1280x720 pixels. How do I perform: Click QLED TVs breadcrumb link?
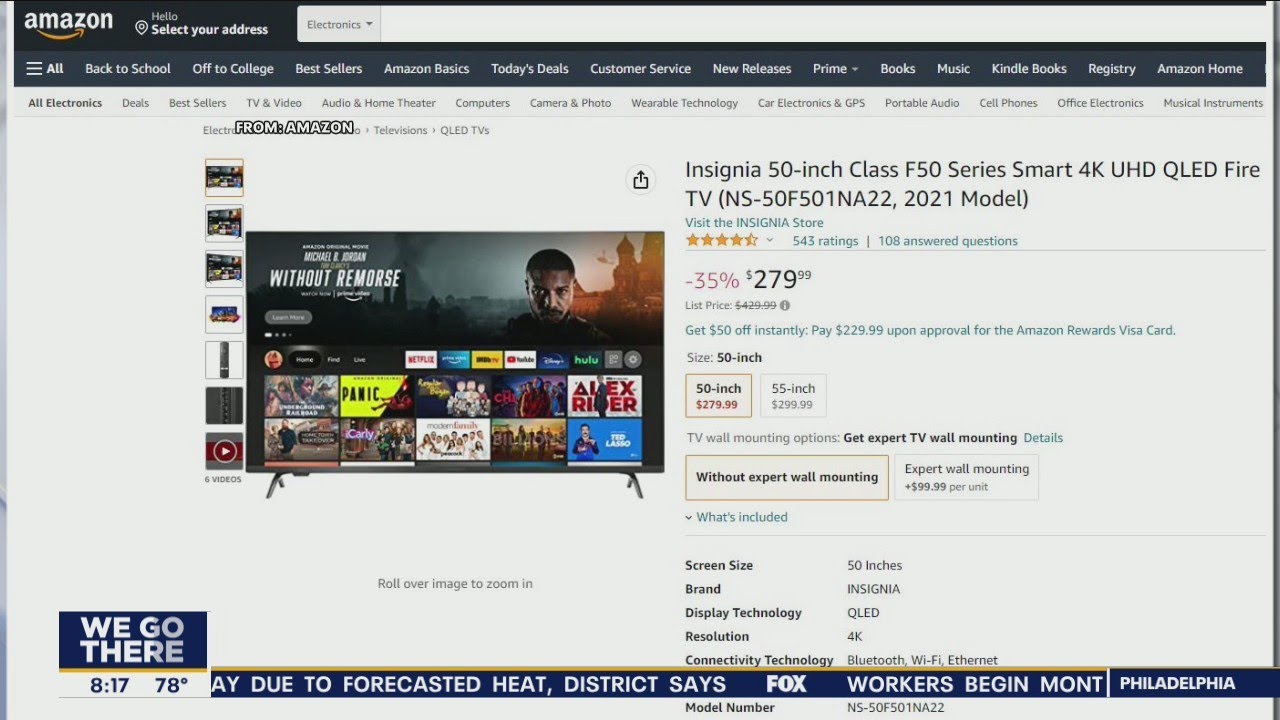point(465,130)
